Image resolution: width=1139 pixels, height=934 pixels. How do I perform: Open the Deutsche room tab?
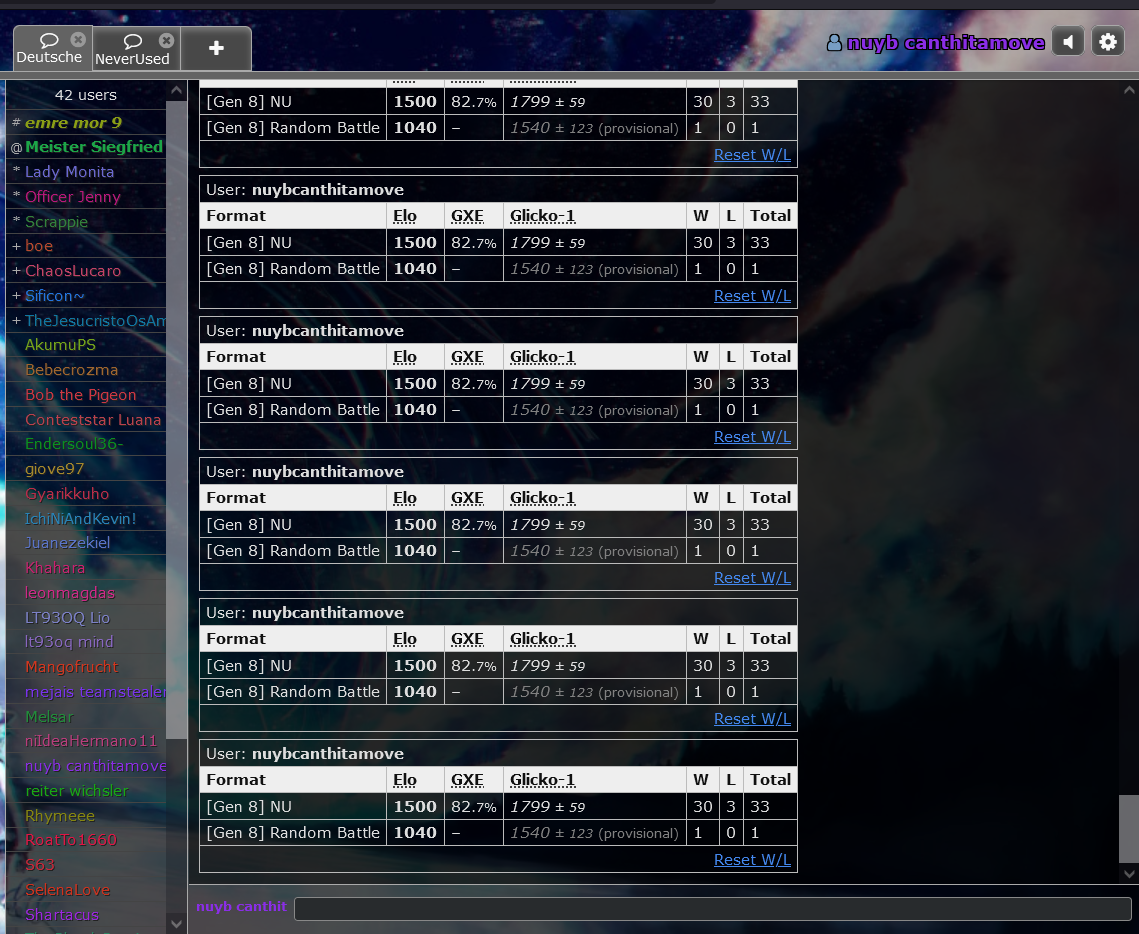point(49,49)
